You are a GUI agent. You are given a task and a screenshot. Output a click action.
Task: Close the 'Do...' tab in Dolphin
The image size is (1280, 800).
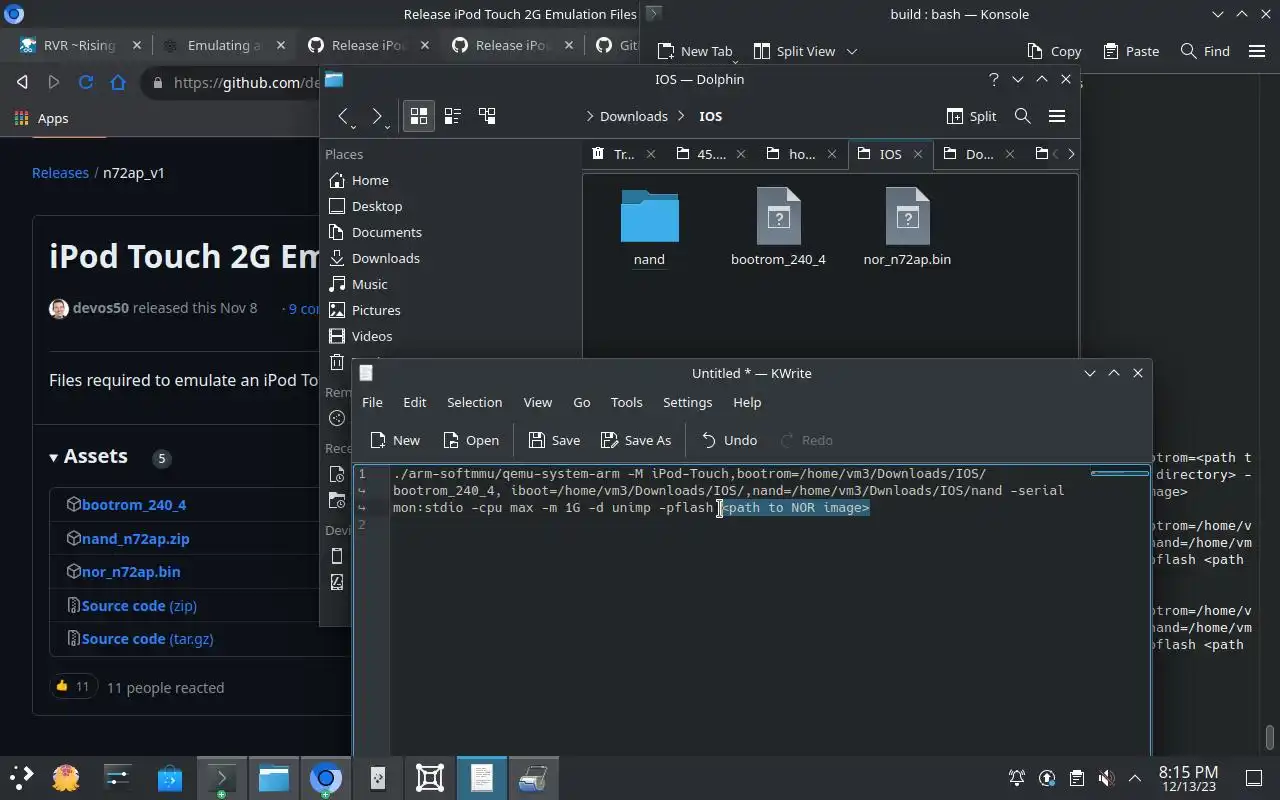[x=1010, y=154]
